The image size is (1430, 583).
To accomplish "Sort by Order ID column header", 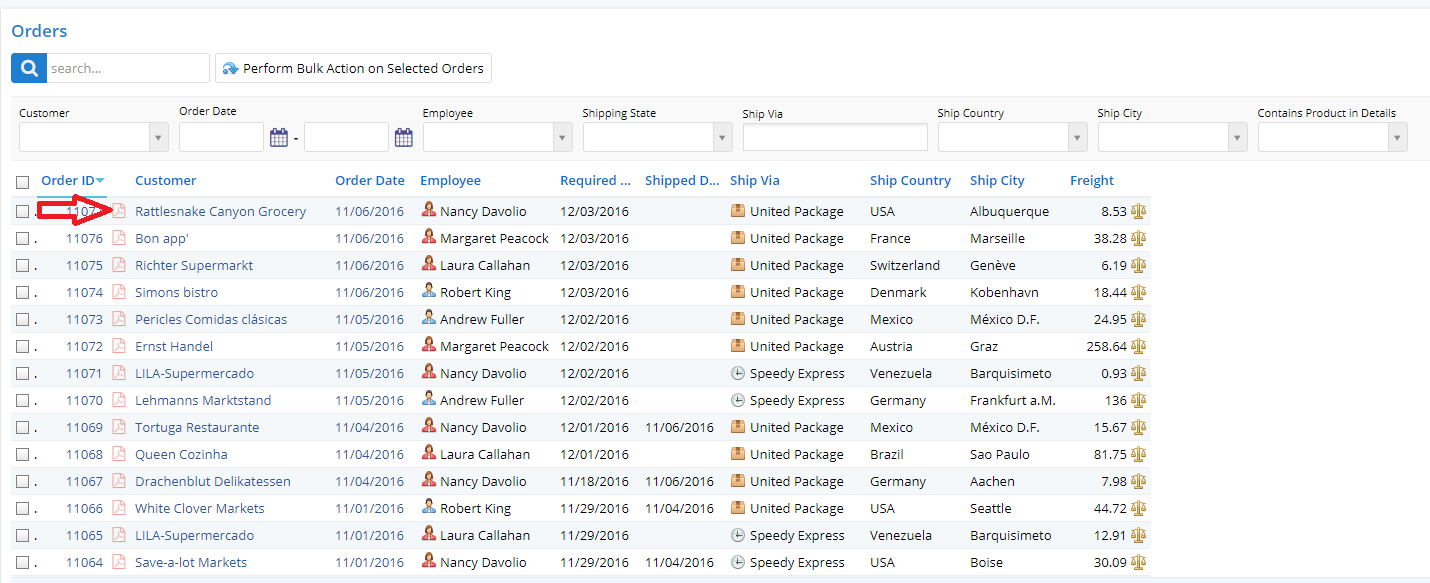I will click(68, 180).
